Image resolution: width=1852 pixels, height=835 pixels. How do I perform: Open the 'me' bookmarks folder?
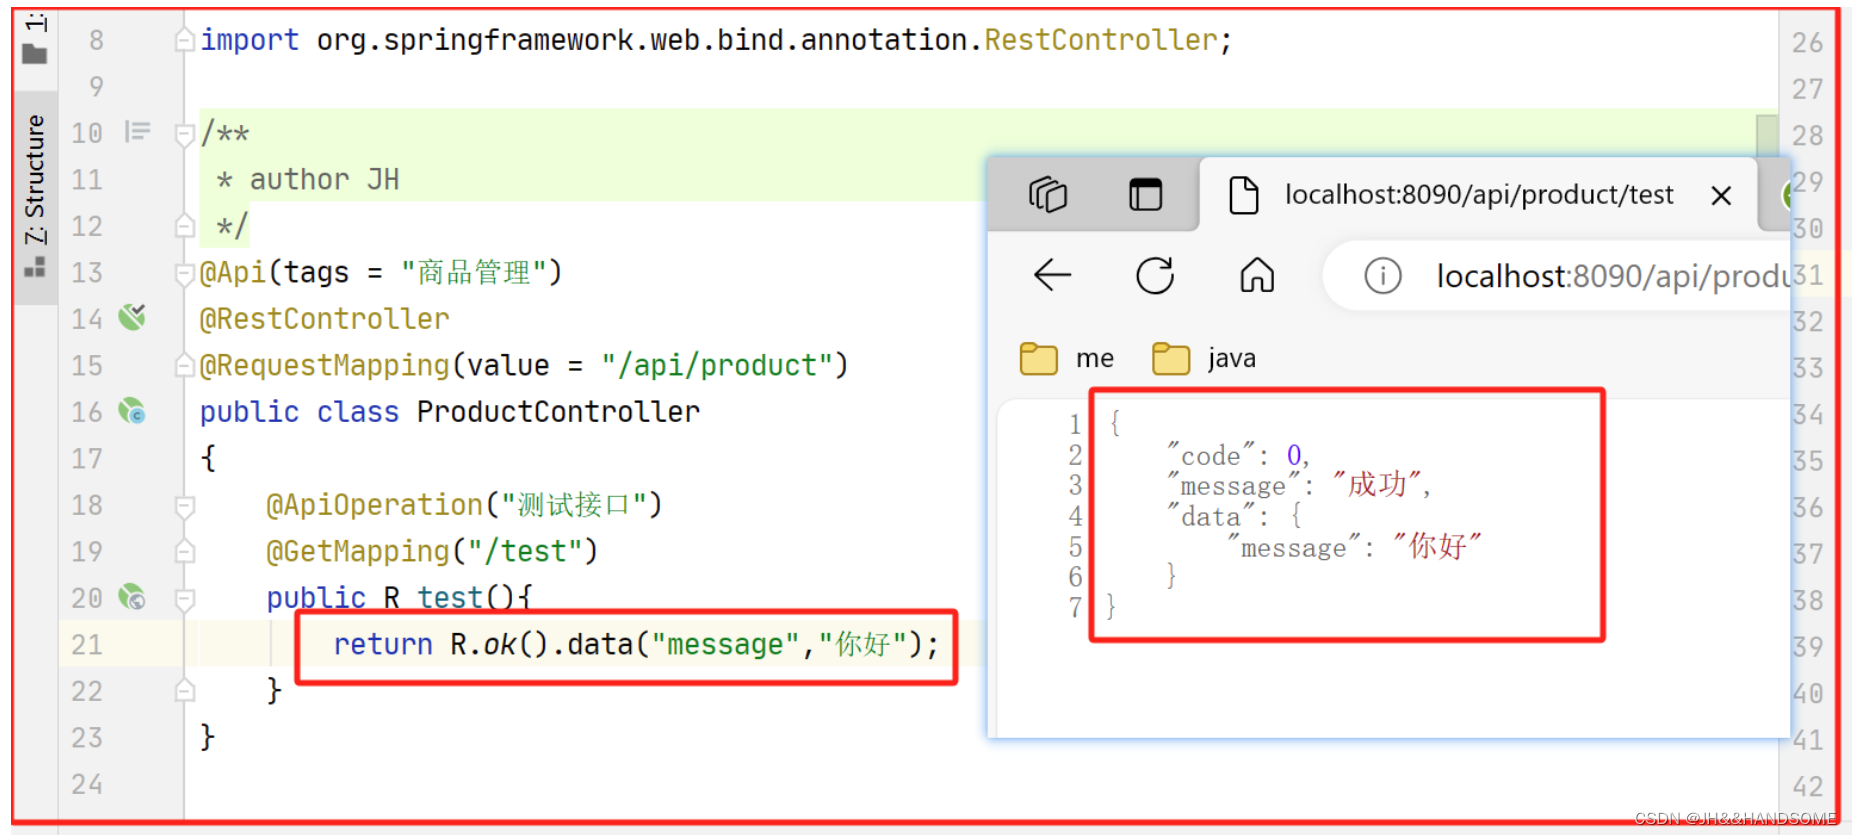(x=1067, y=358)
